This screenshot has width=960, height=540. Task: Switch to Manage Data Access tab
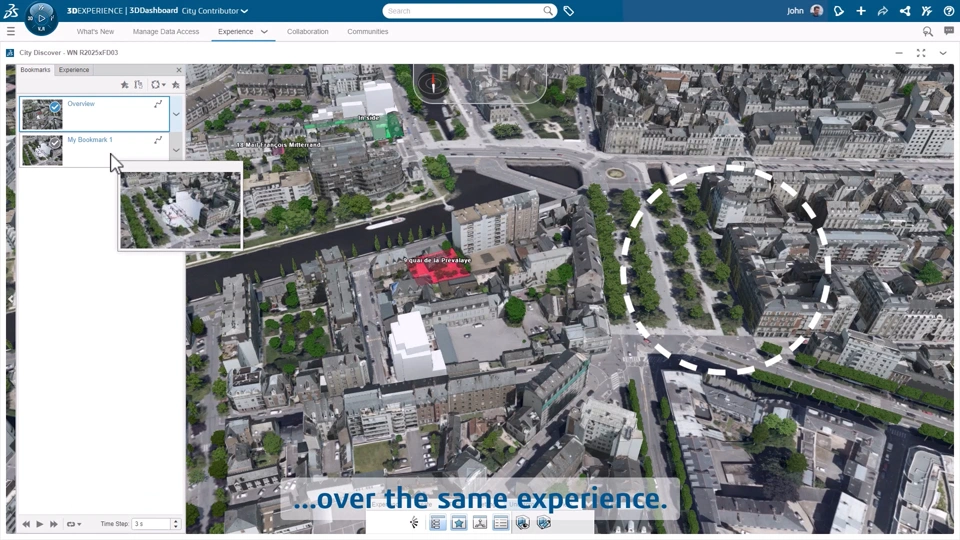pyautogui.click(x=166, y=31)
